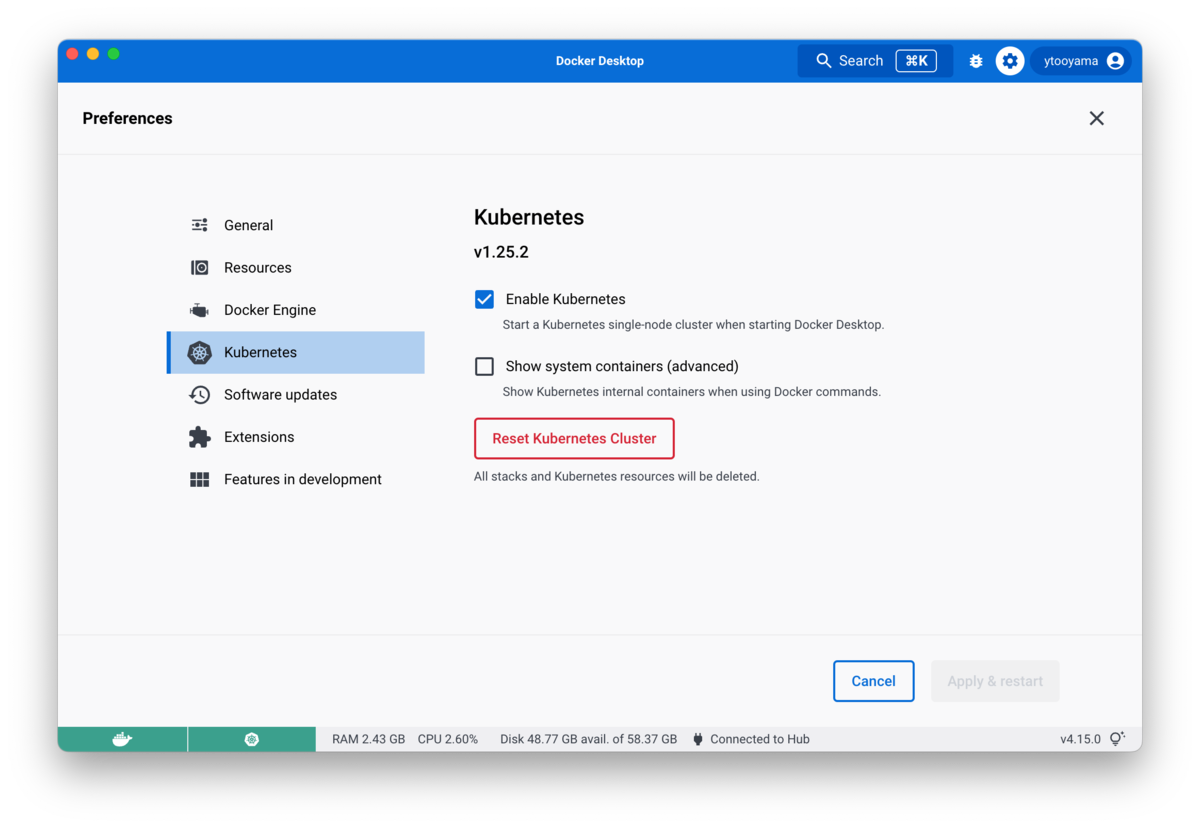Click the RAM 2.43 GB status text
The width and height of the screenshot is (1200, 828).
(x=368, y=739)
